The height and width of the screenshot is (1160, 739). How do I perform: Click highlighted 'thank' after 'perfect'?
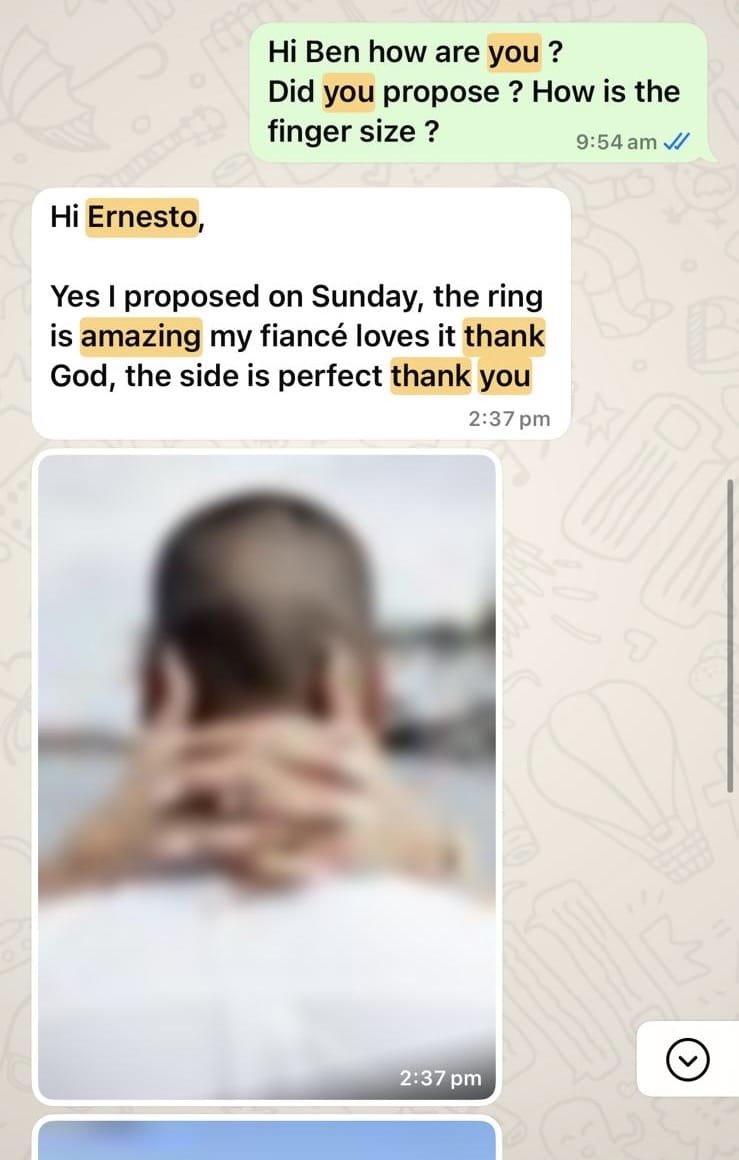[431, 376]
